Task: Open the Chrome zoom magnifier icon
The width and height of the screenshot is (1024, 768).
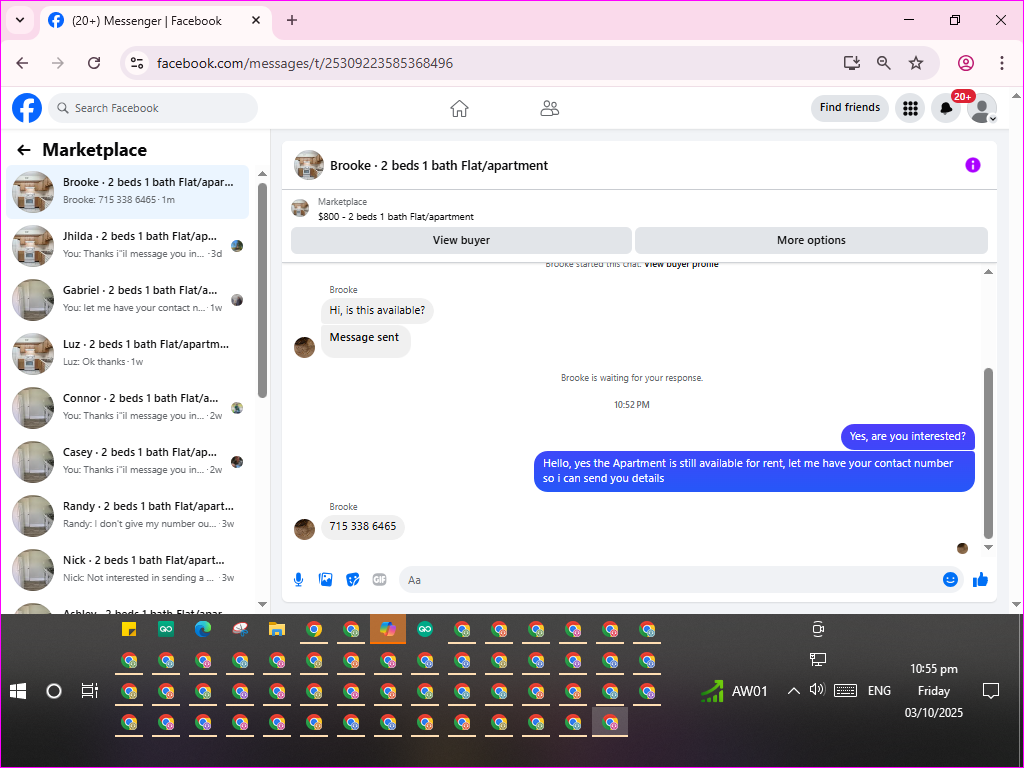Action: [x=884, y=63]
